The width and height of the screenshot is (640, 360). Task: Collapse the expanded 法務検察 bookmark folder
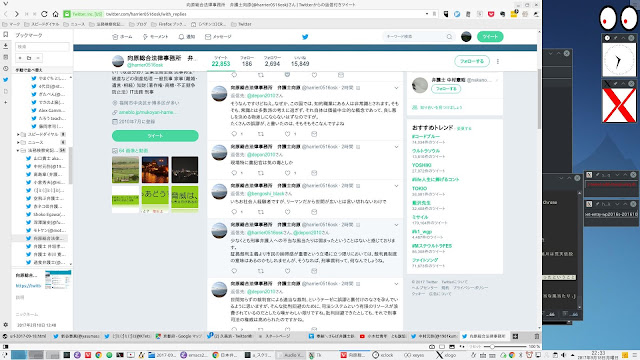pyautogui.click(x=18, y=151)
